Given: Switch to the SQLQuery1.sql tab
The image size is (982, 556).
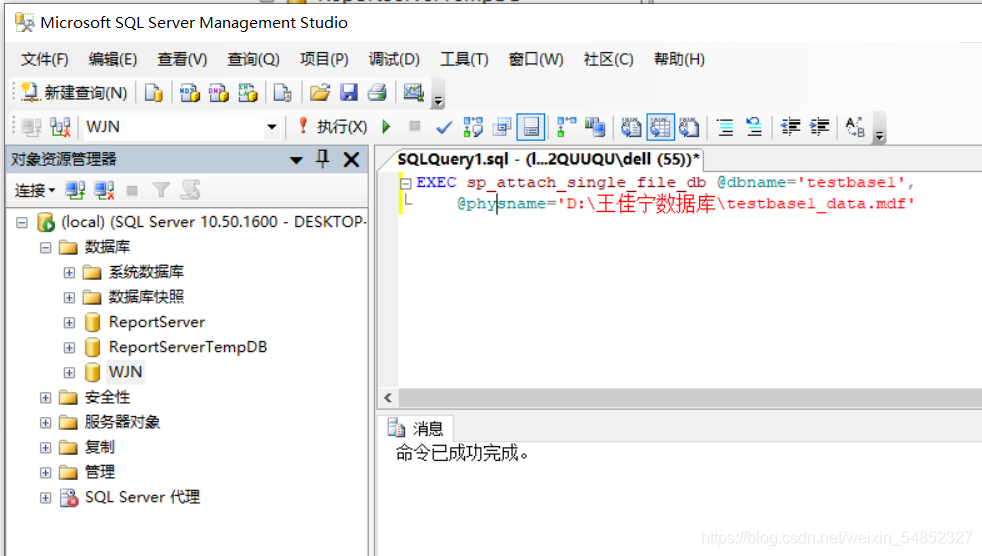Looking at the screenshot, I should tap(548, 159).
